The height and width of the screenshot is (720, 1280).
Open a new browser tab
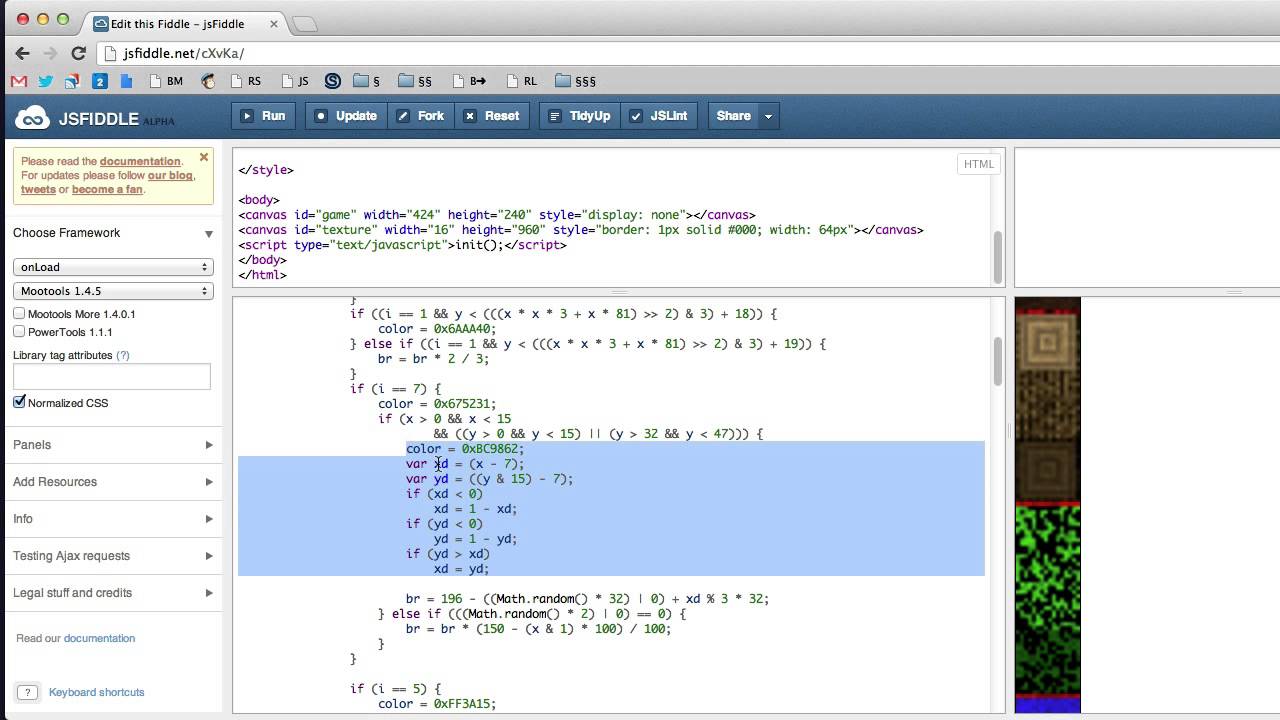(305, 24)
